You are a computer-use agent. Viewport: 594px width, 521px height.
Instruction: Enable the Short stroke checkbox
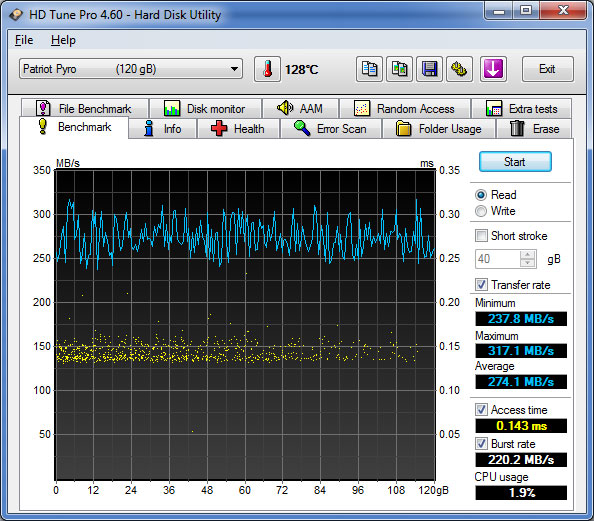(x=481, y=236)
